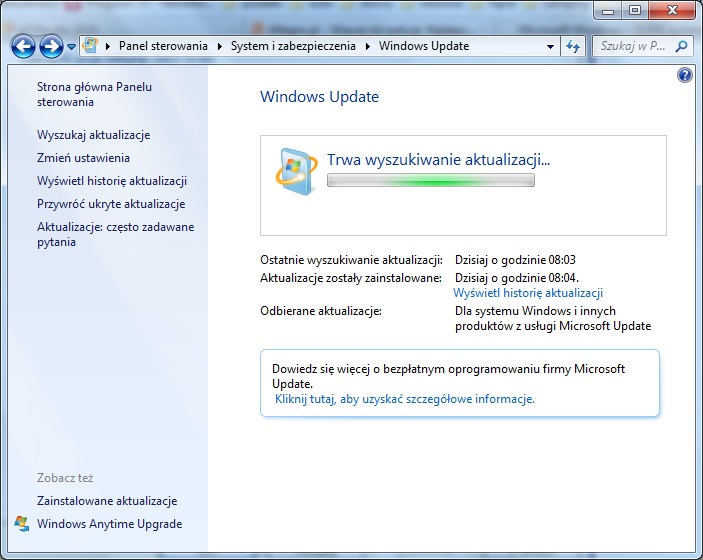Click Trwa wyszukiwanie aktualizacji status text

point(438,159)
